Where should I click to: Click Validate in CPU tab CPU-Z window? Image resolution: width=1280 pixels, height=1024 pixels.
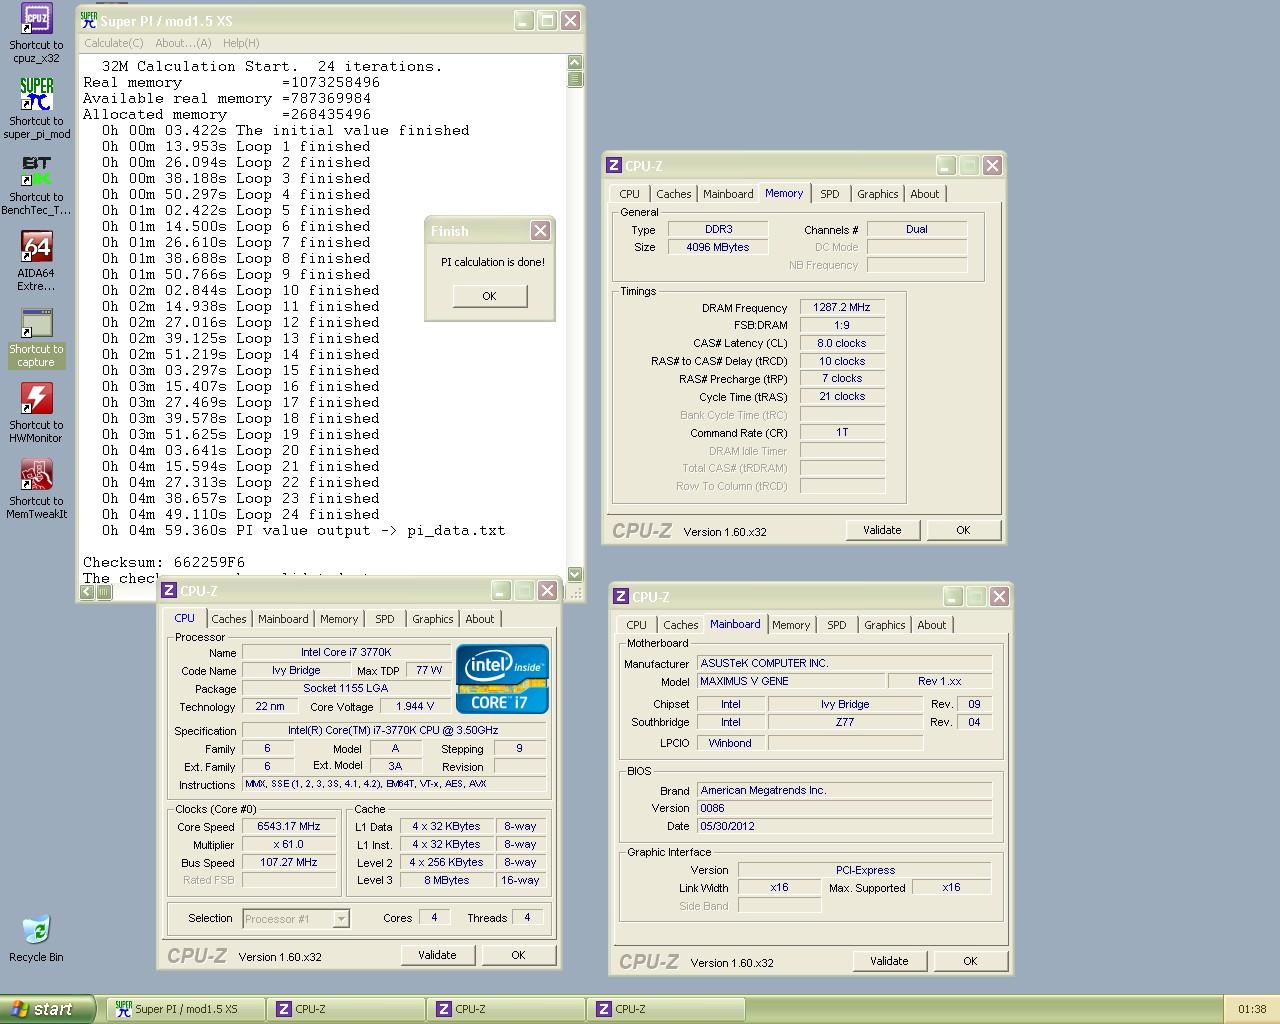(437, 955)
